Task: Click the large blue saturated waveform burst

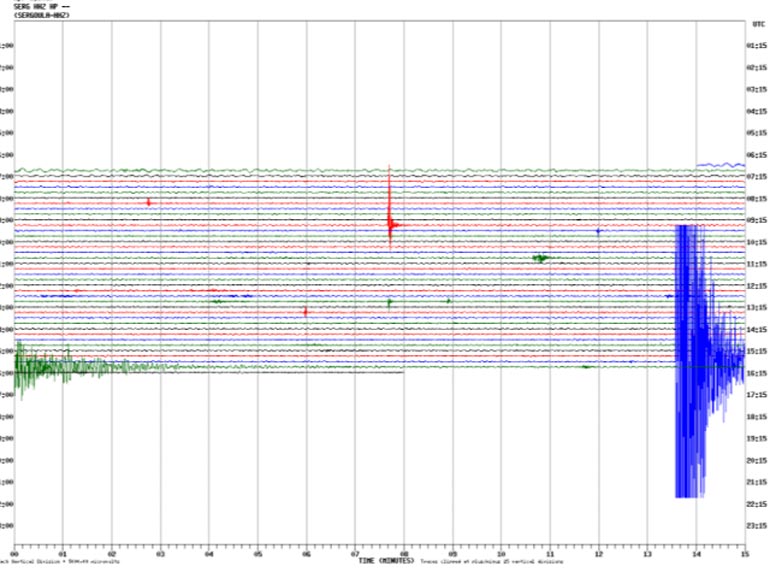Action: tap(690, 360)
